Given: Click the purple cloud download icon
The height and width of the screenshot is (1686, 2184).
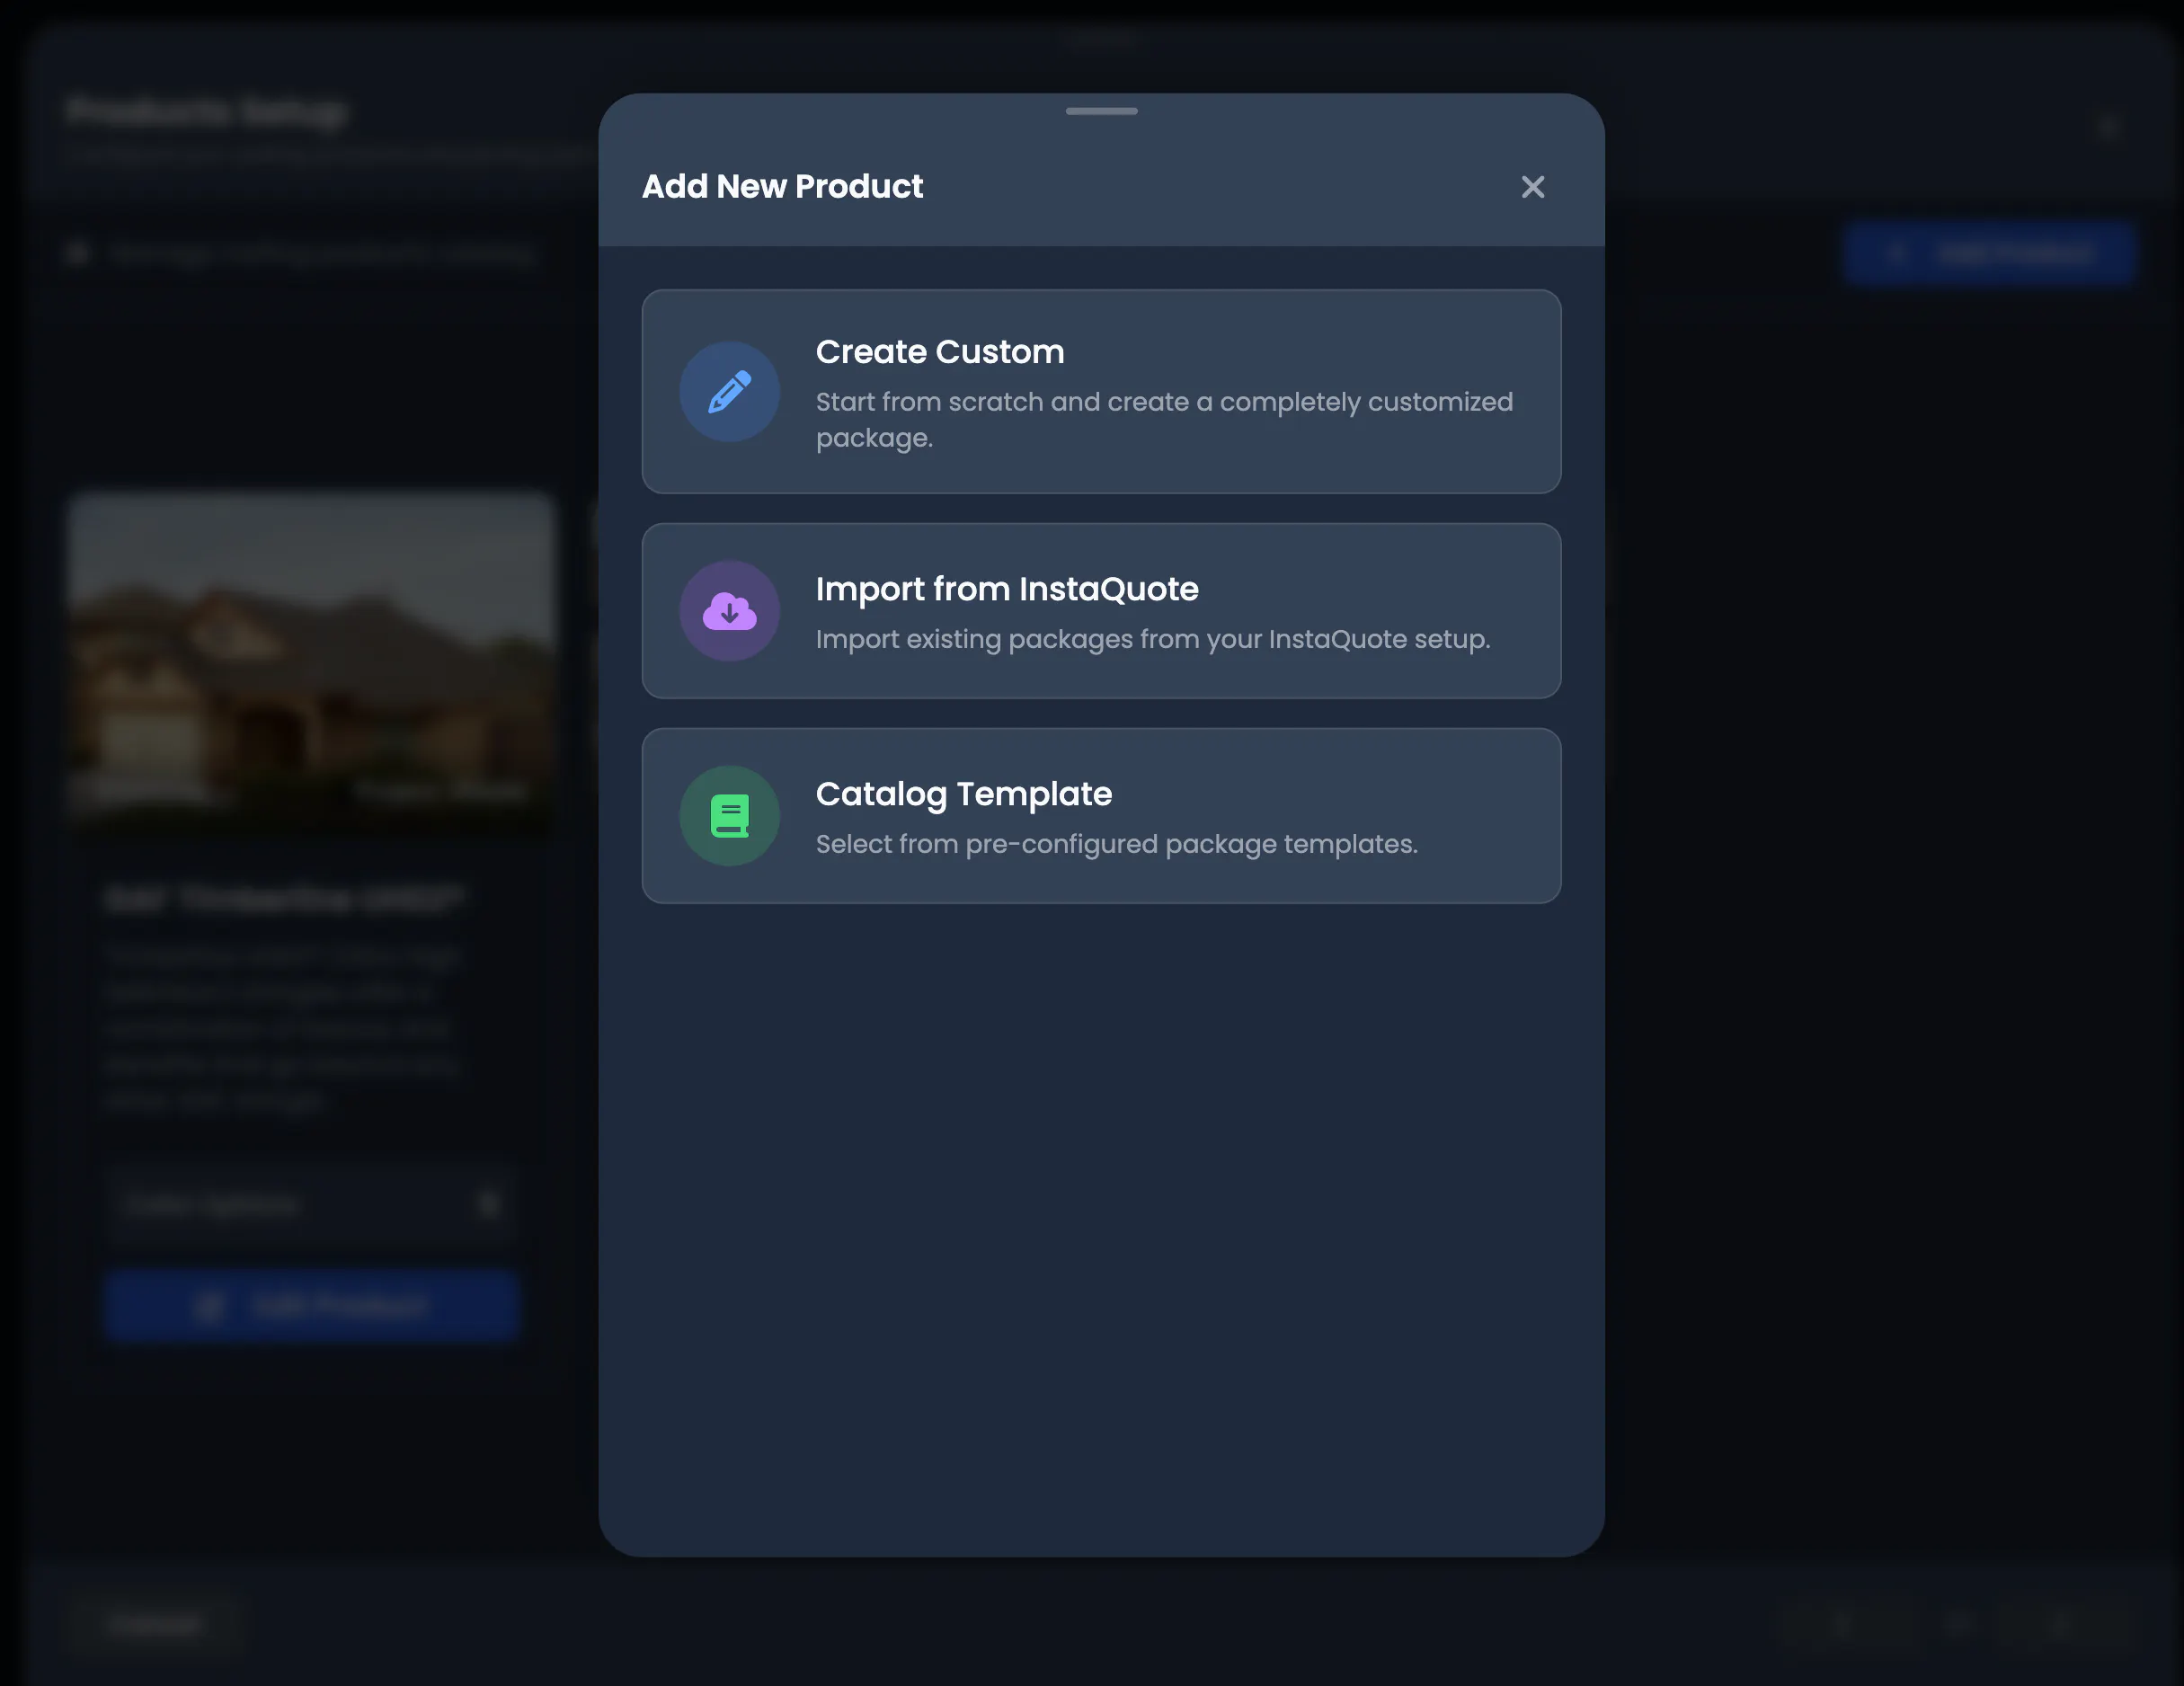Looking at the screenshot, I should coord(729,611).
